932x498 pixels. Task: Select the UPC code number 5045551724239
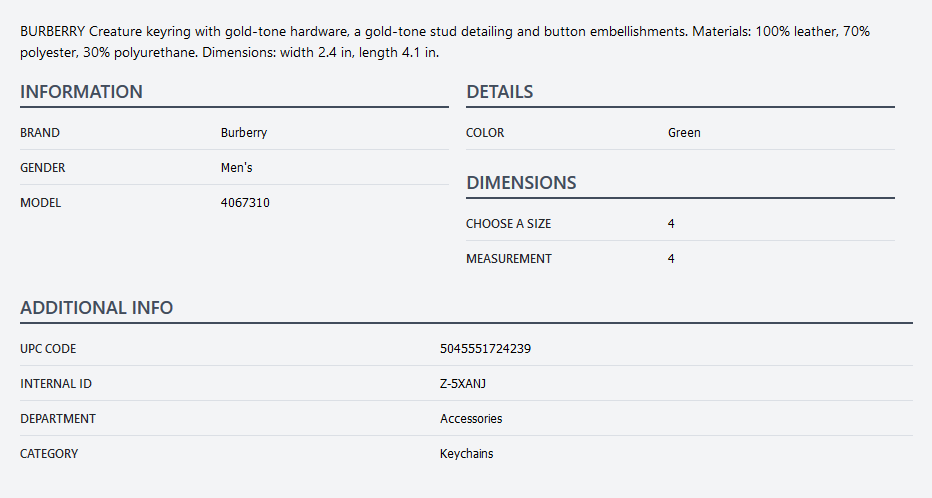point(485,349)
